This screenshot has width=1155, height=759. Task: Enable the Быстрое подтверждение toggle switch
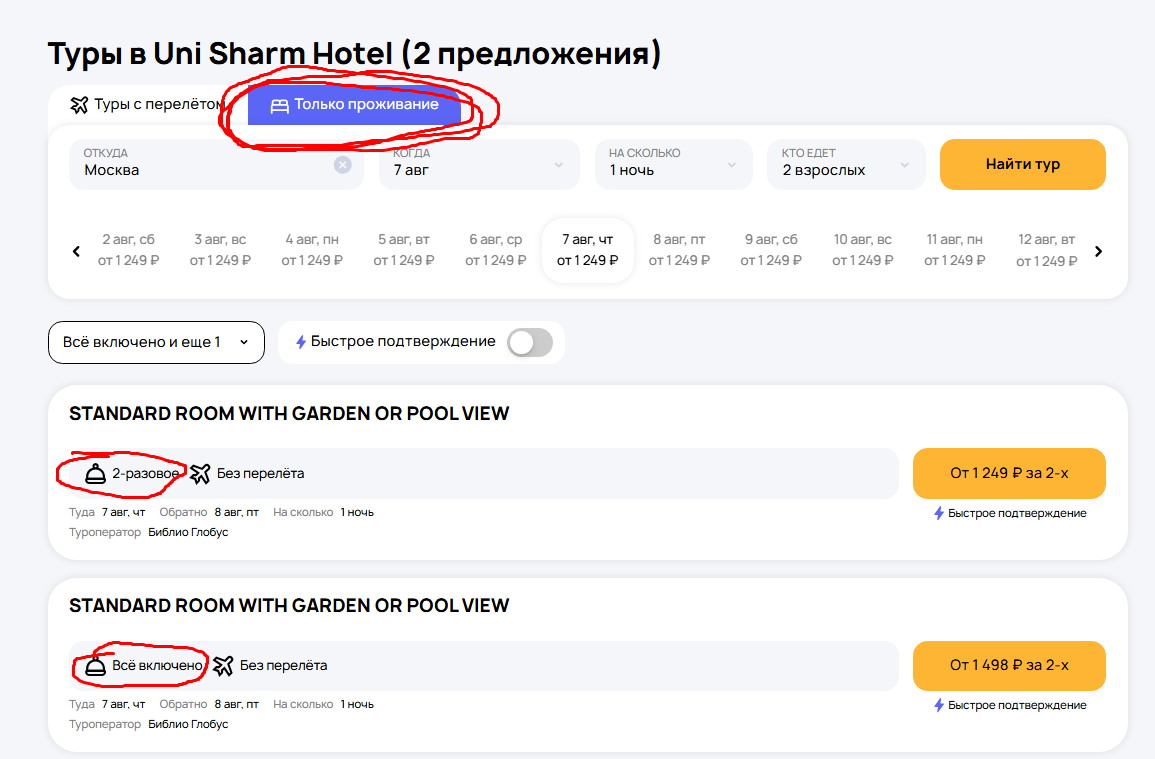click(x=529, y=342)
